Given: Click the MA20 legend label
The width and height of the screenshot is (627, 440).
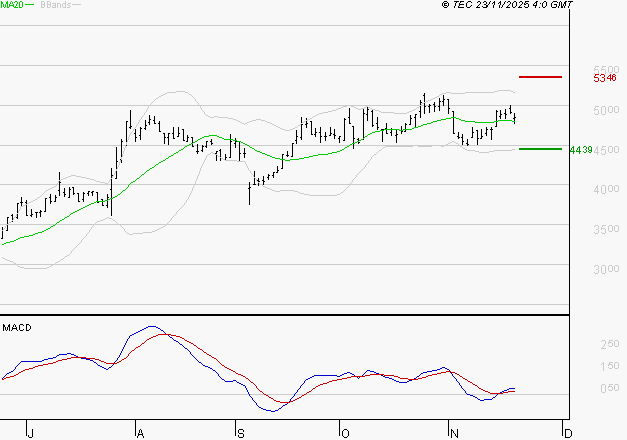Looking at the screenshot, I should [x=12, y=4].
